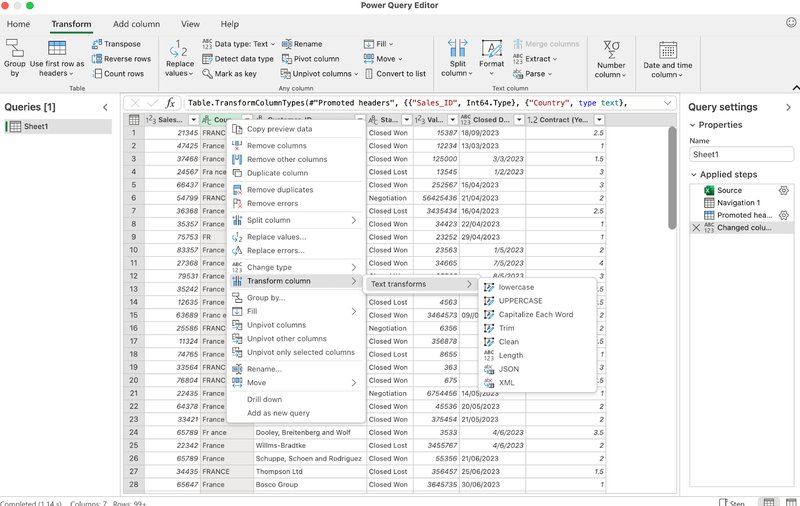Choose Remove duplicates
The width and height of the screenshot is (800, 506).
296,190
